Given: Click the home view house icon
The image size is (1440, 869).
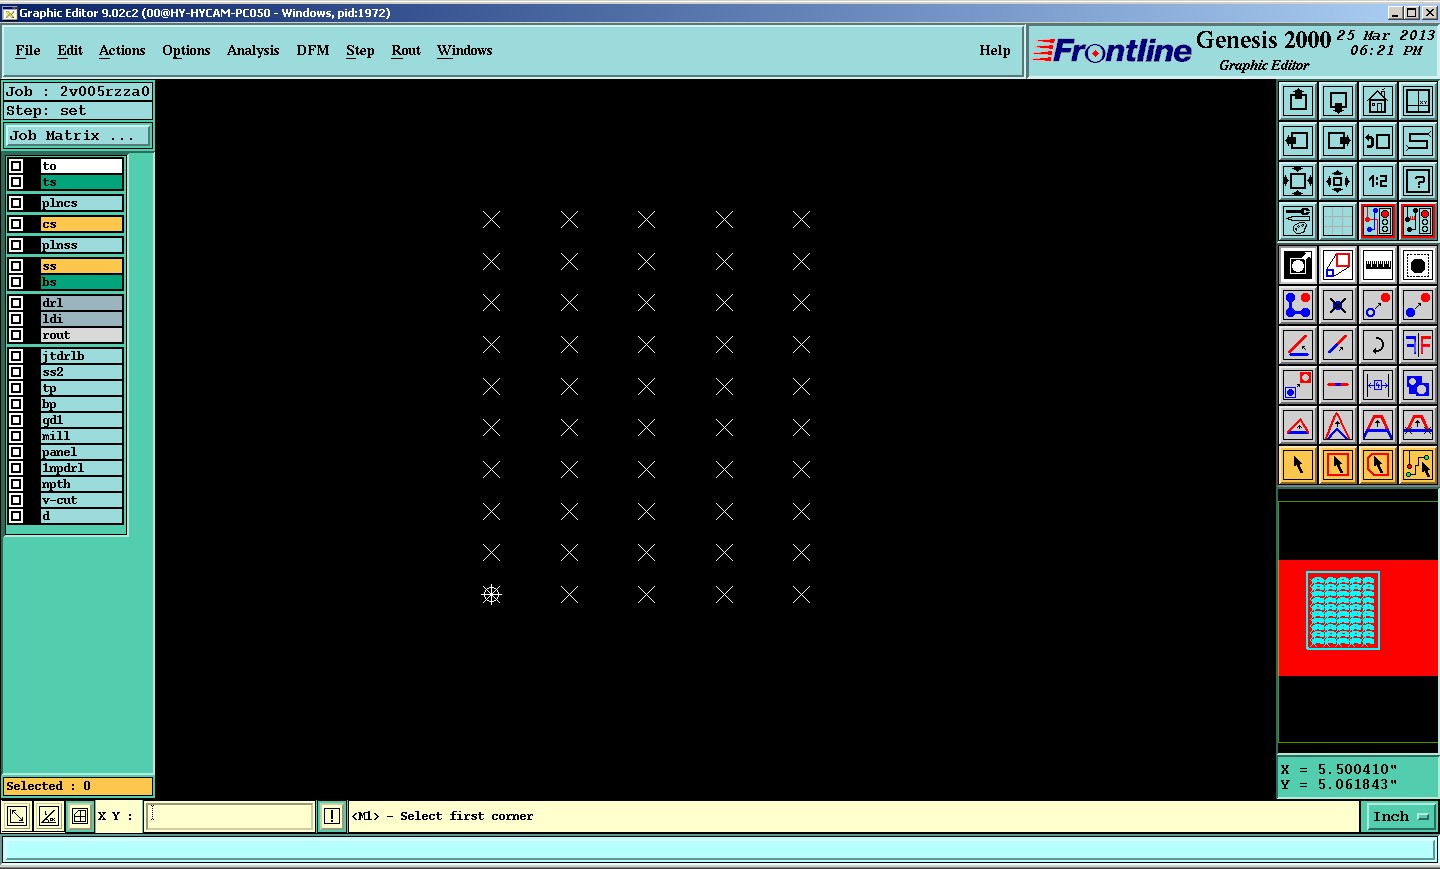Looking at the screenshot, I should (1378, 101).
